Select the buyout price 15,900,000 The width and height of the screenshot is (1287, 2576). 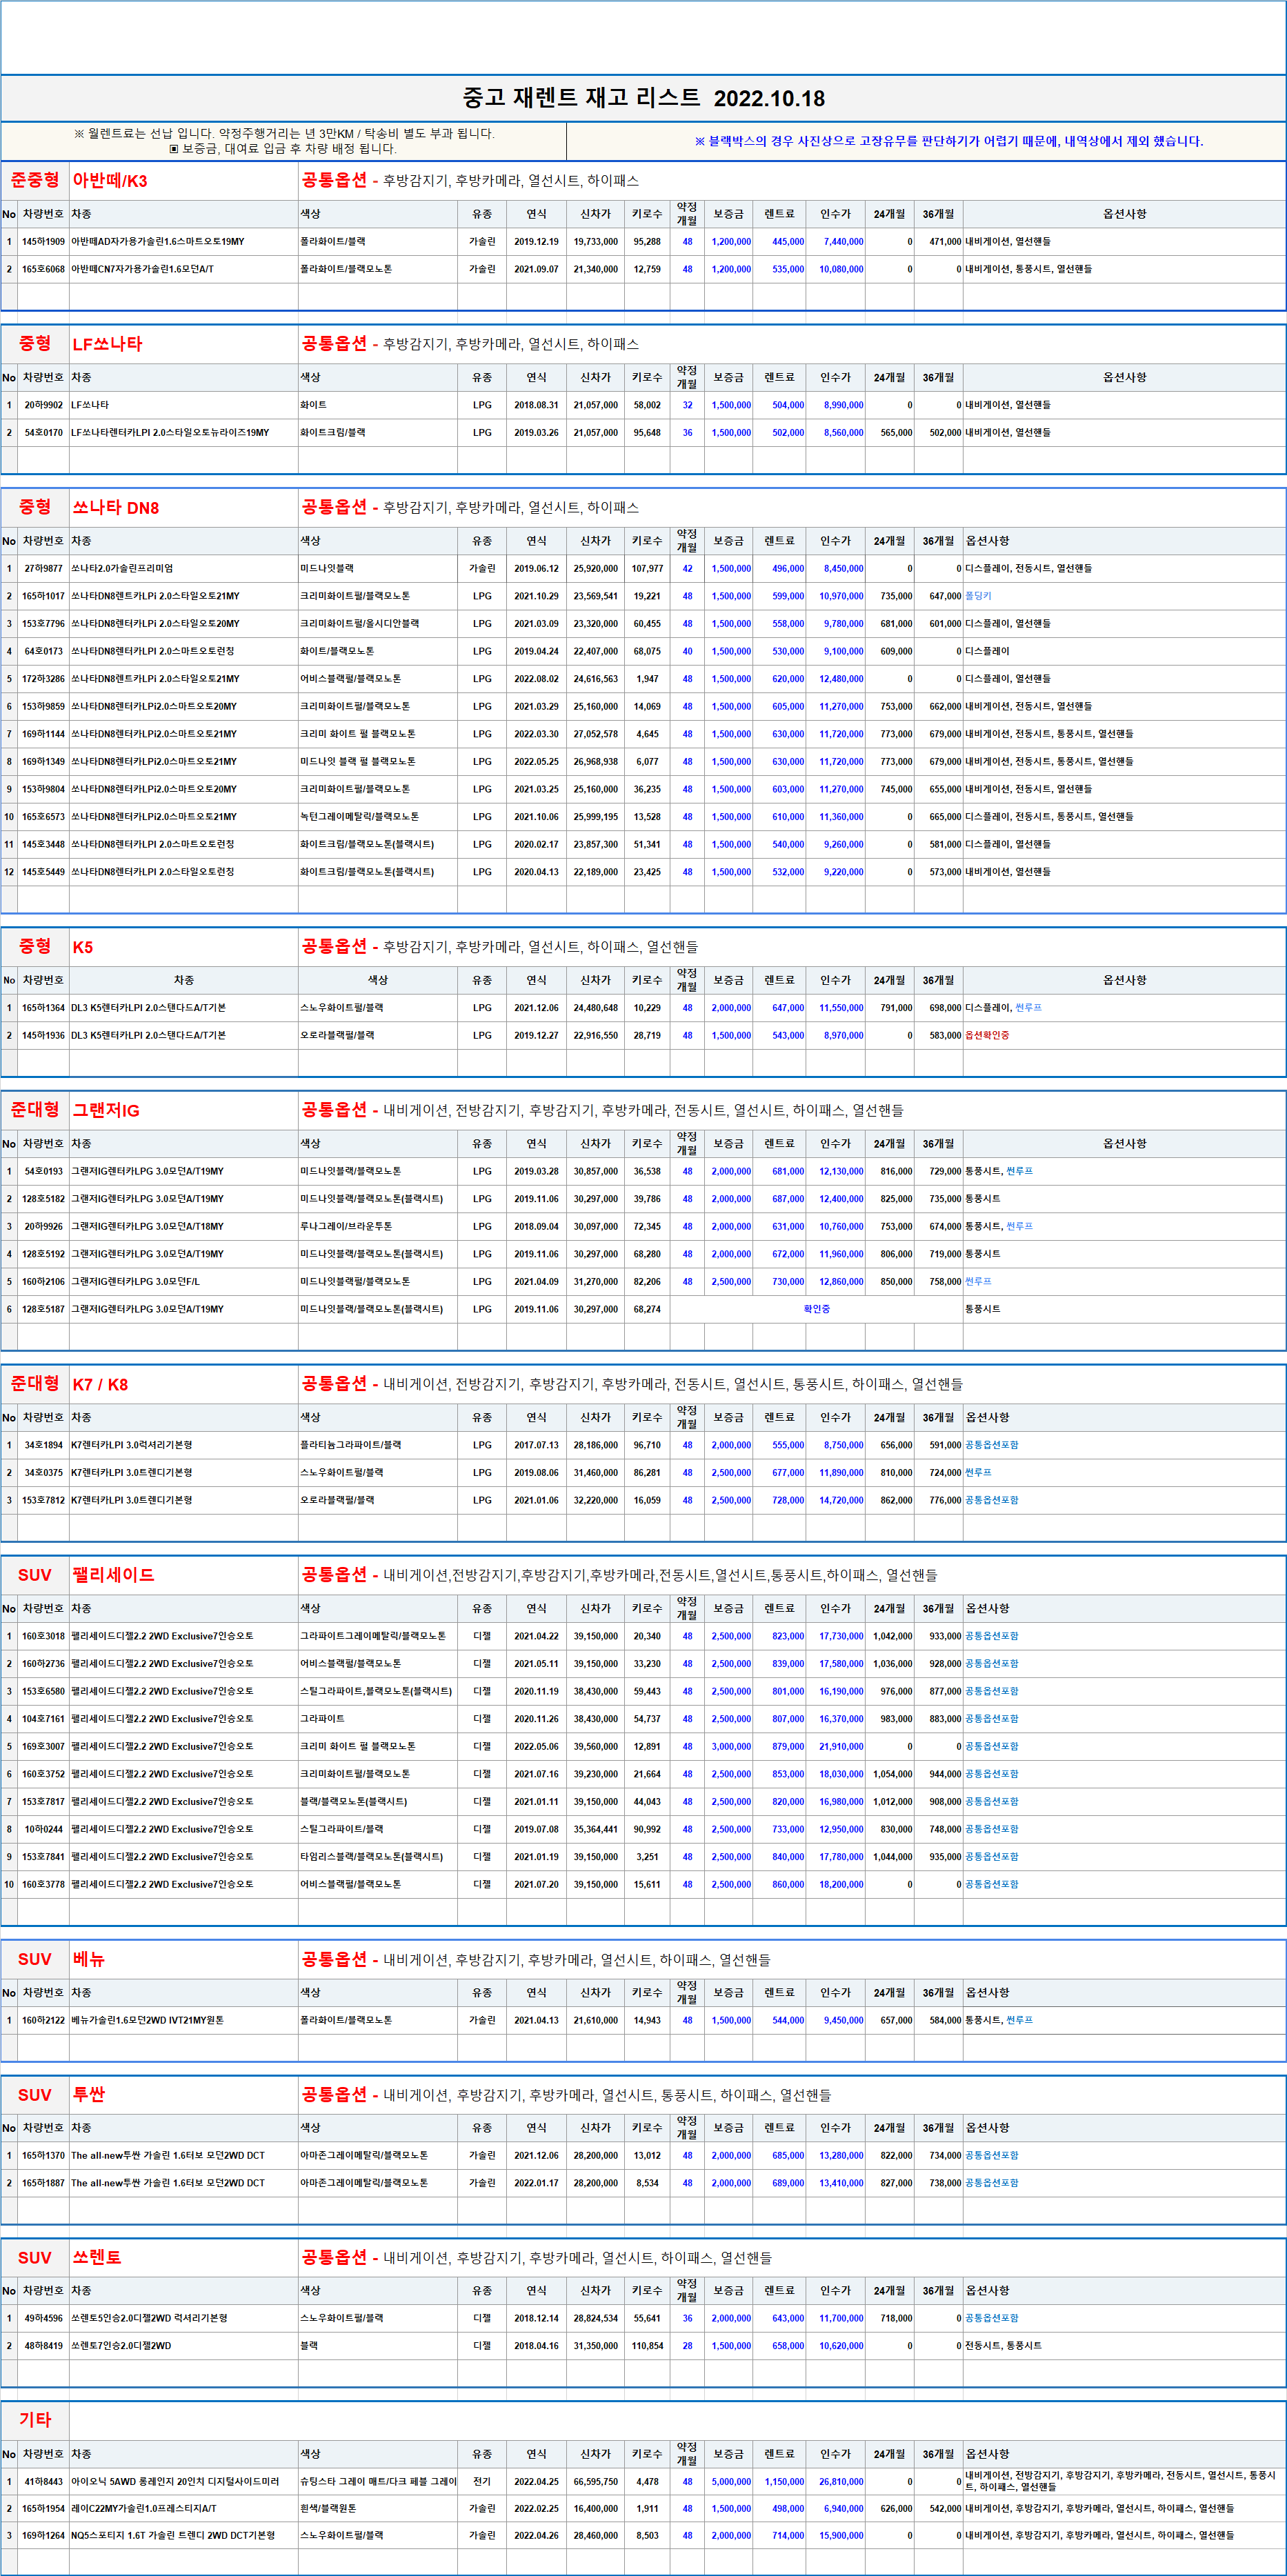click(842, 2535)
